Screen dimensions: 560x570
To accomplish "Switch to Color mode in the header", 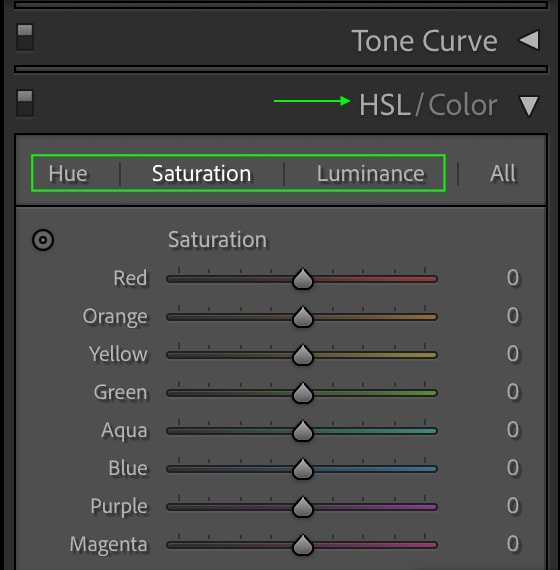I will pos(463,105).
